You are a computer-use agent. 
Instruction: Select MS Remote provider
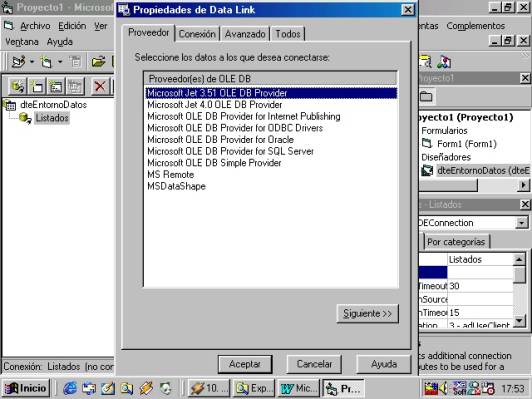point(171,174)
